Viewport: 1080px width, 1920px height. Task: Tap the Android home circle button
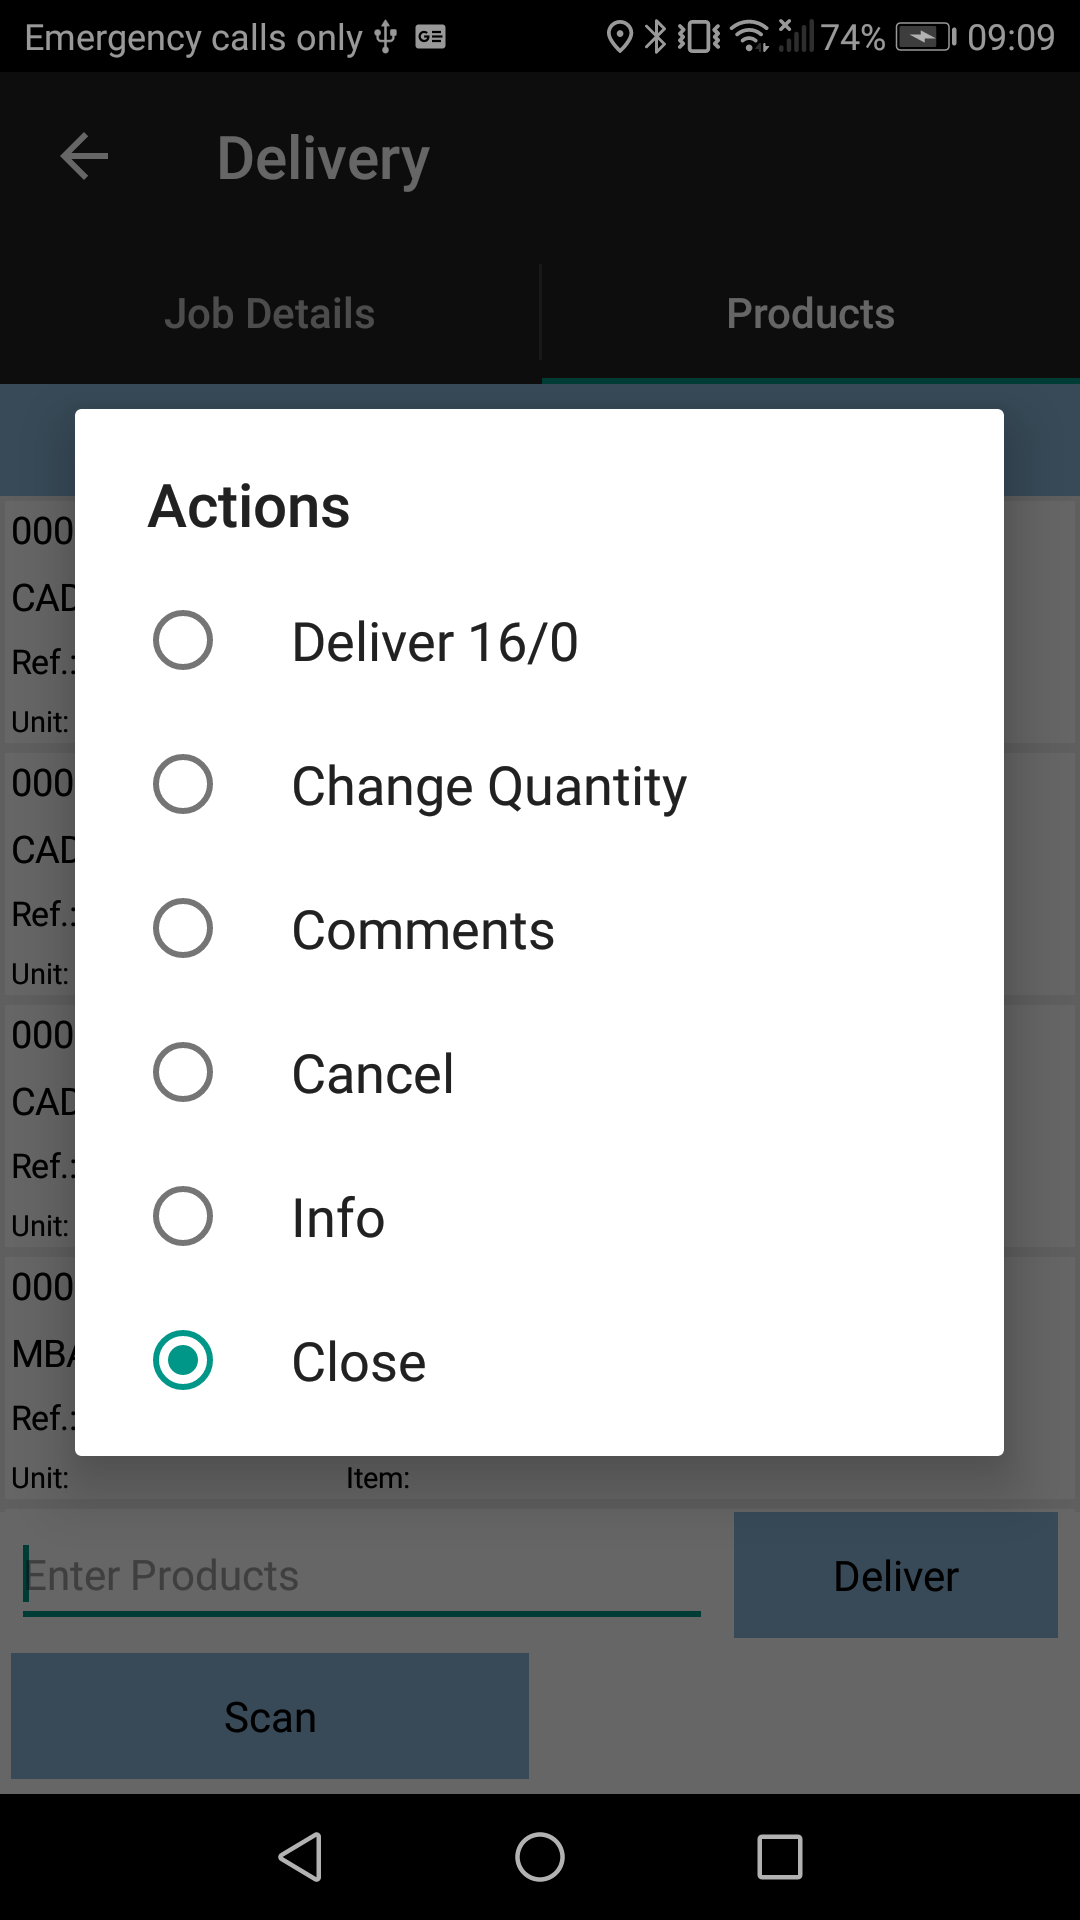(540, 1857)
